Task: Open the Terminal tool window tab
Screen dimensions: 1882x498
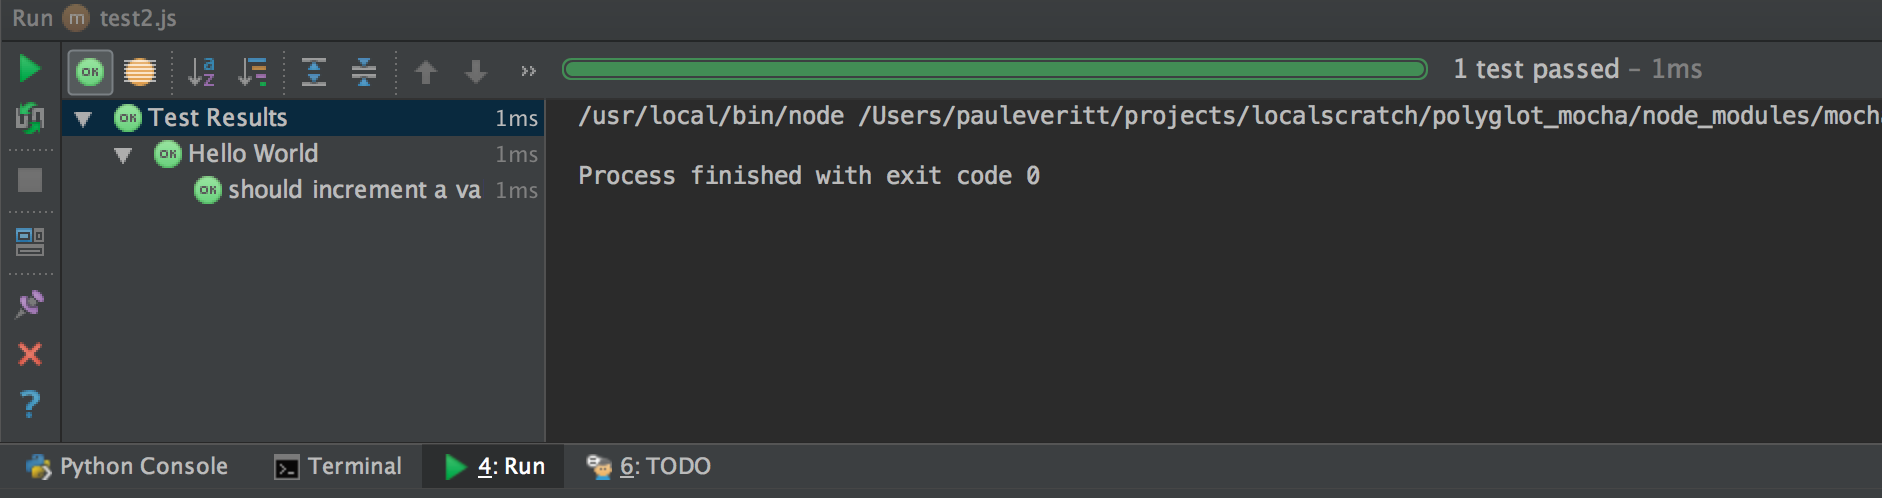Action: [x=338, y=467]
